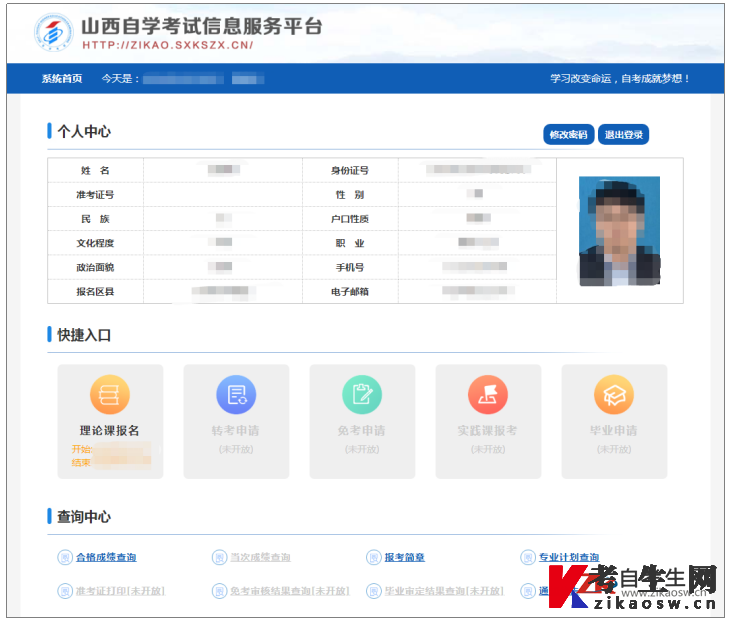Click the icon beside 准考证打印
Image resolution: width=731 pixels, height=622 pixels.
point(65,591)
